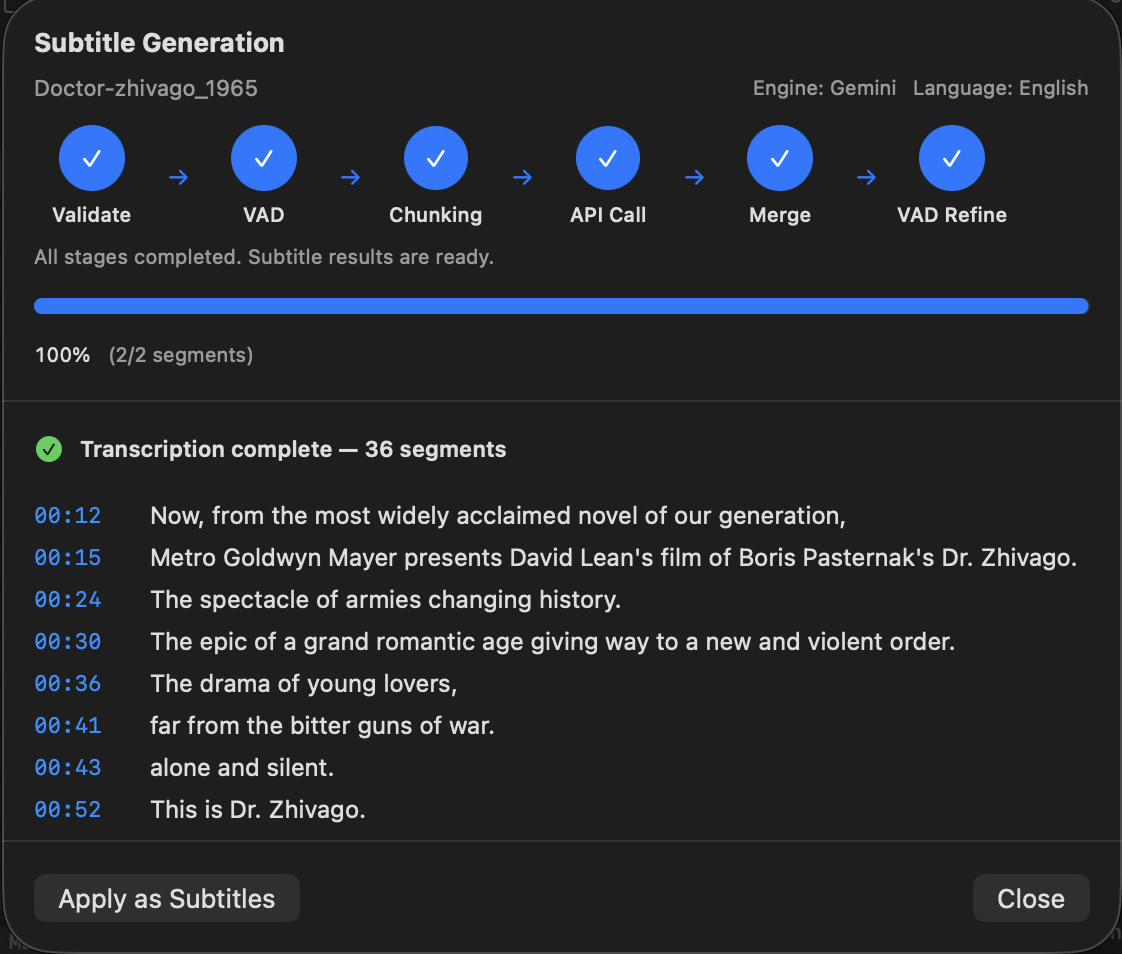The width and height of the screenshot is (1122, 954).
Task: Click the "Transcription complete — 36 segments" heading
Action: (293, 449)
